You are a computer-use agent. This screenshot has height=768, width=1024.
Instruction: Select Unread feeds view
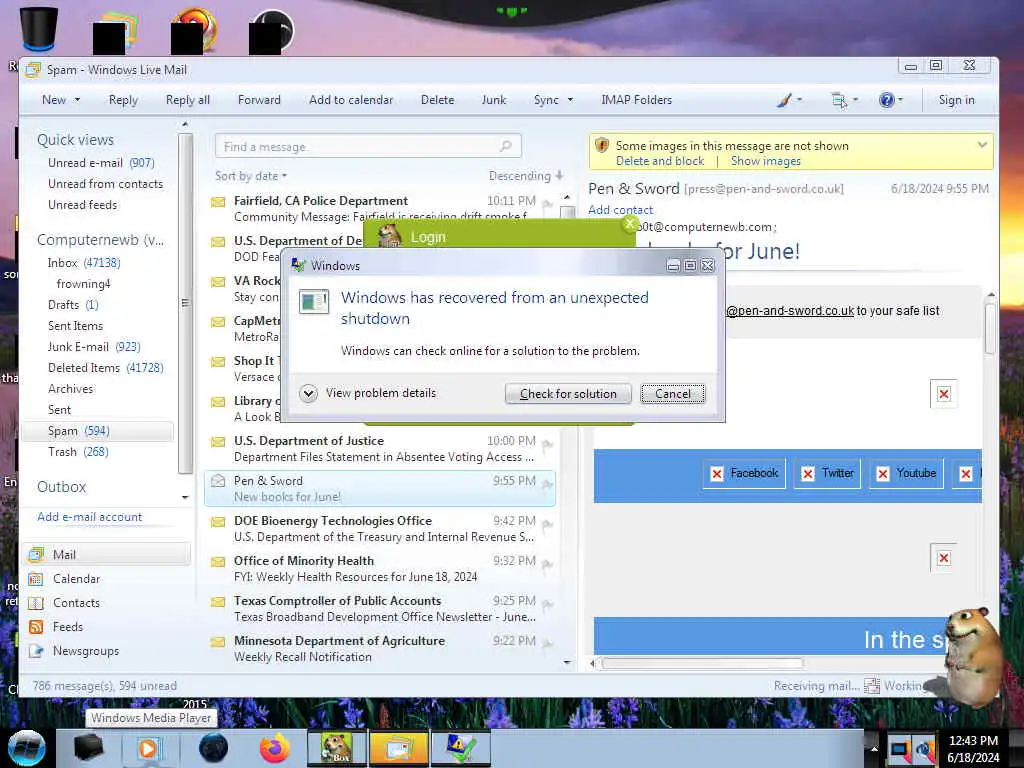[82, 204]
